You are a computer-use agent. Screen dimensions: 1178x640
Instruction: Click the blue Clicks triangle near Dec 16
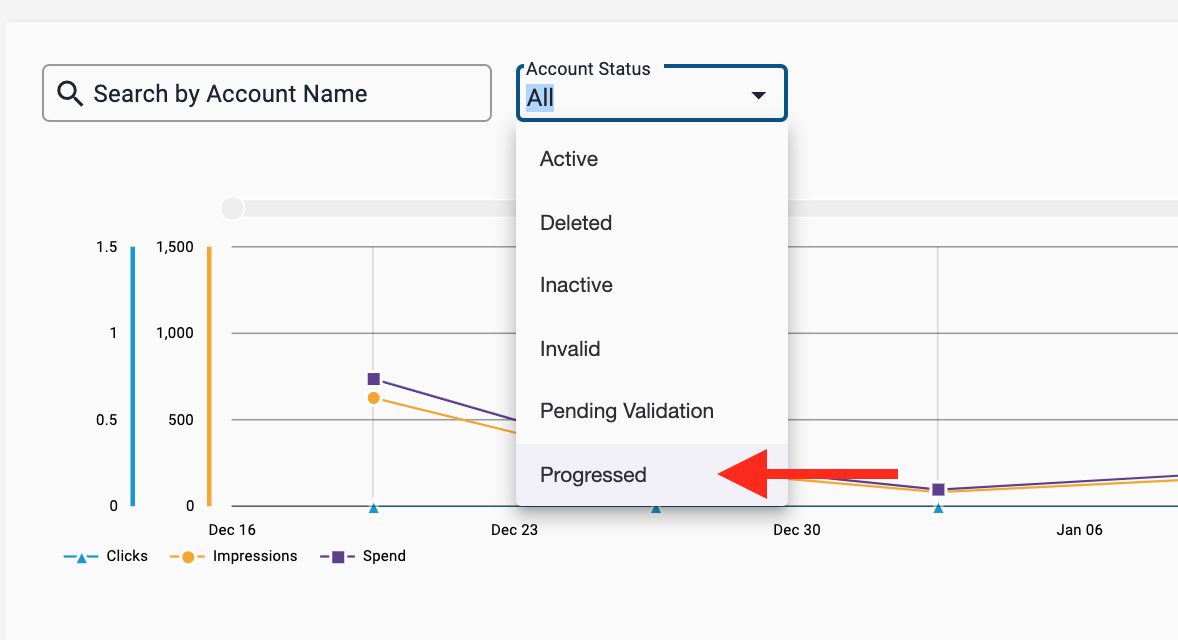[374, 508]
